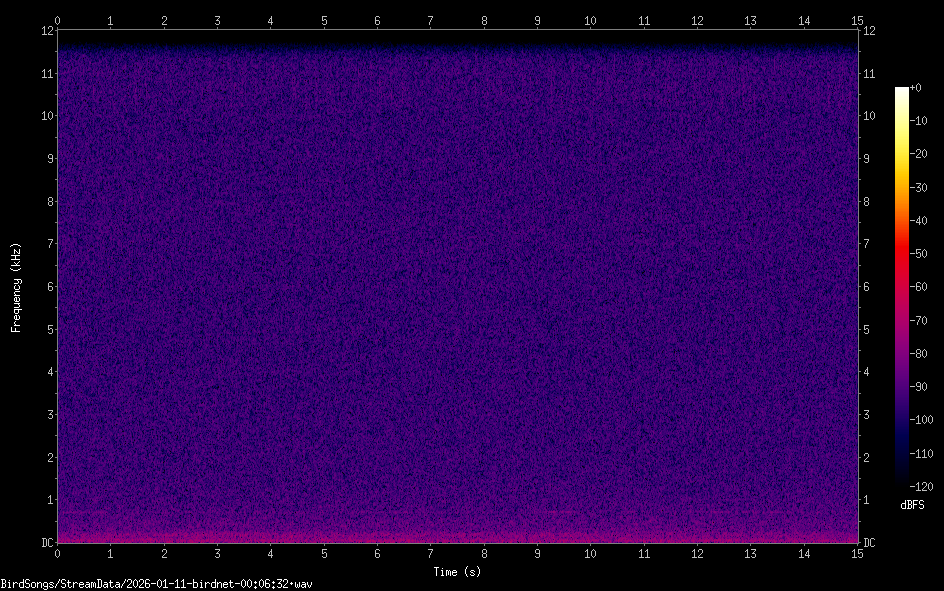Select the 10-second label on the top time axis
This screenshot has height=591, width=944.
pos(590,19)
